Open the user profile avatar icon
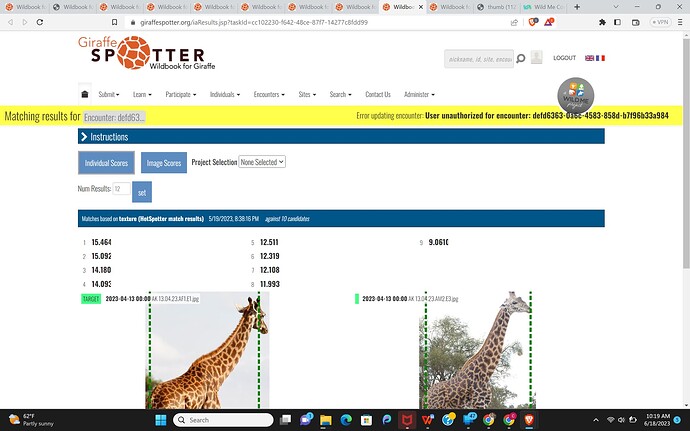This screenshot has width=690, height=431. click(536, 58)
